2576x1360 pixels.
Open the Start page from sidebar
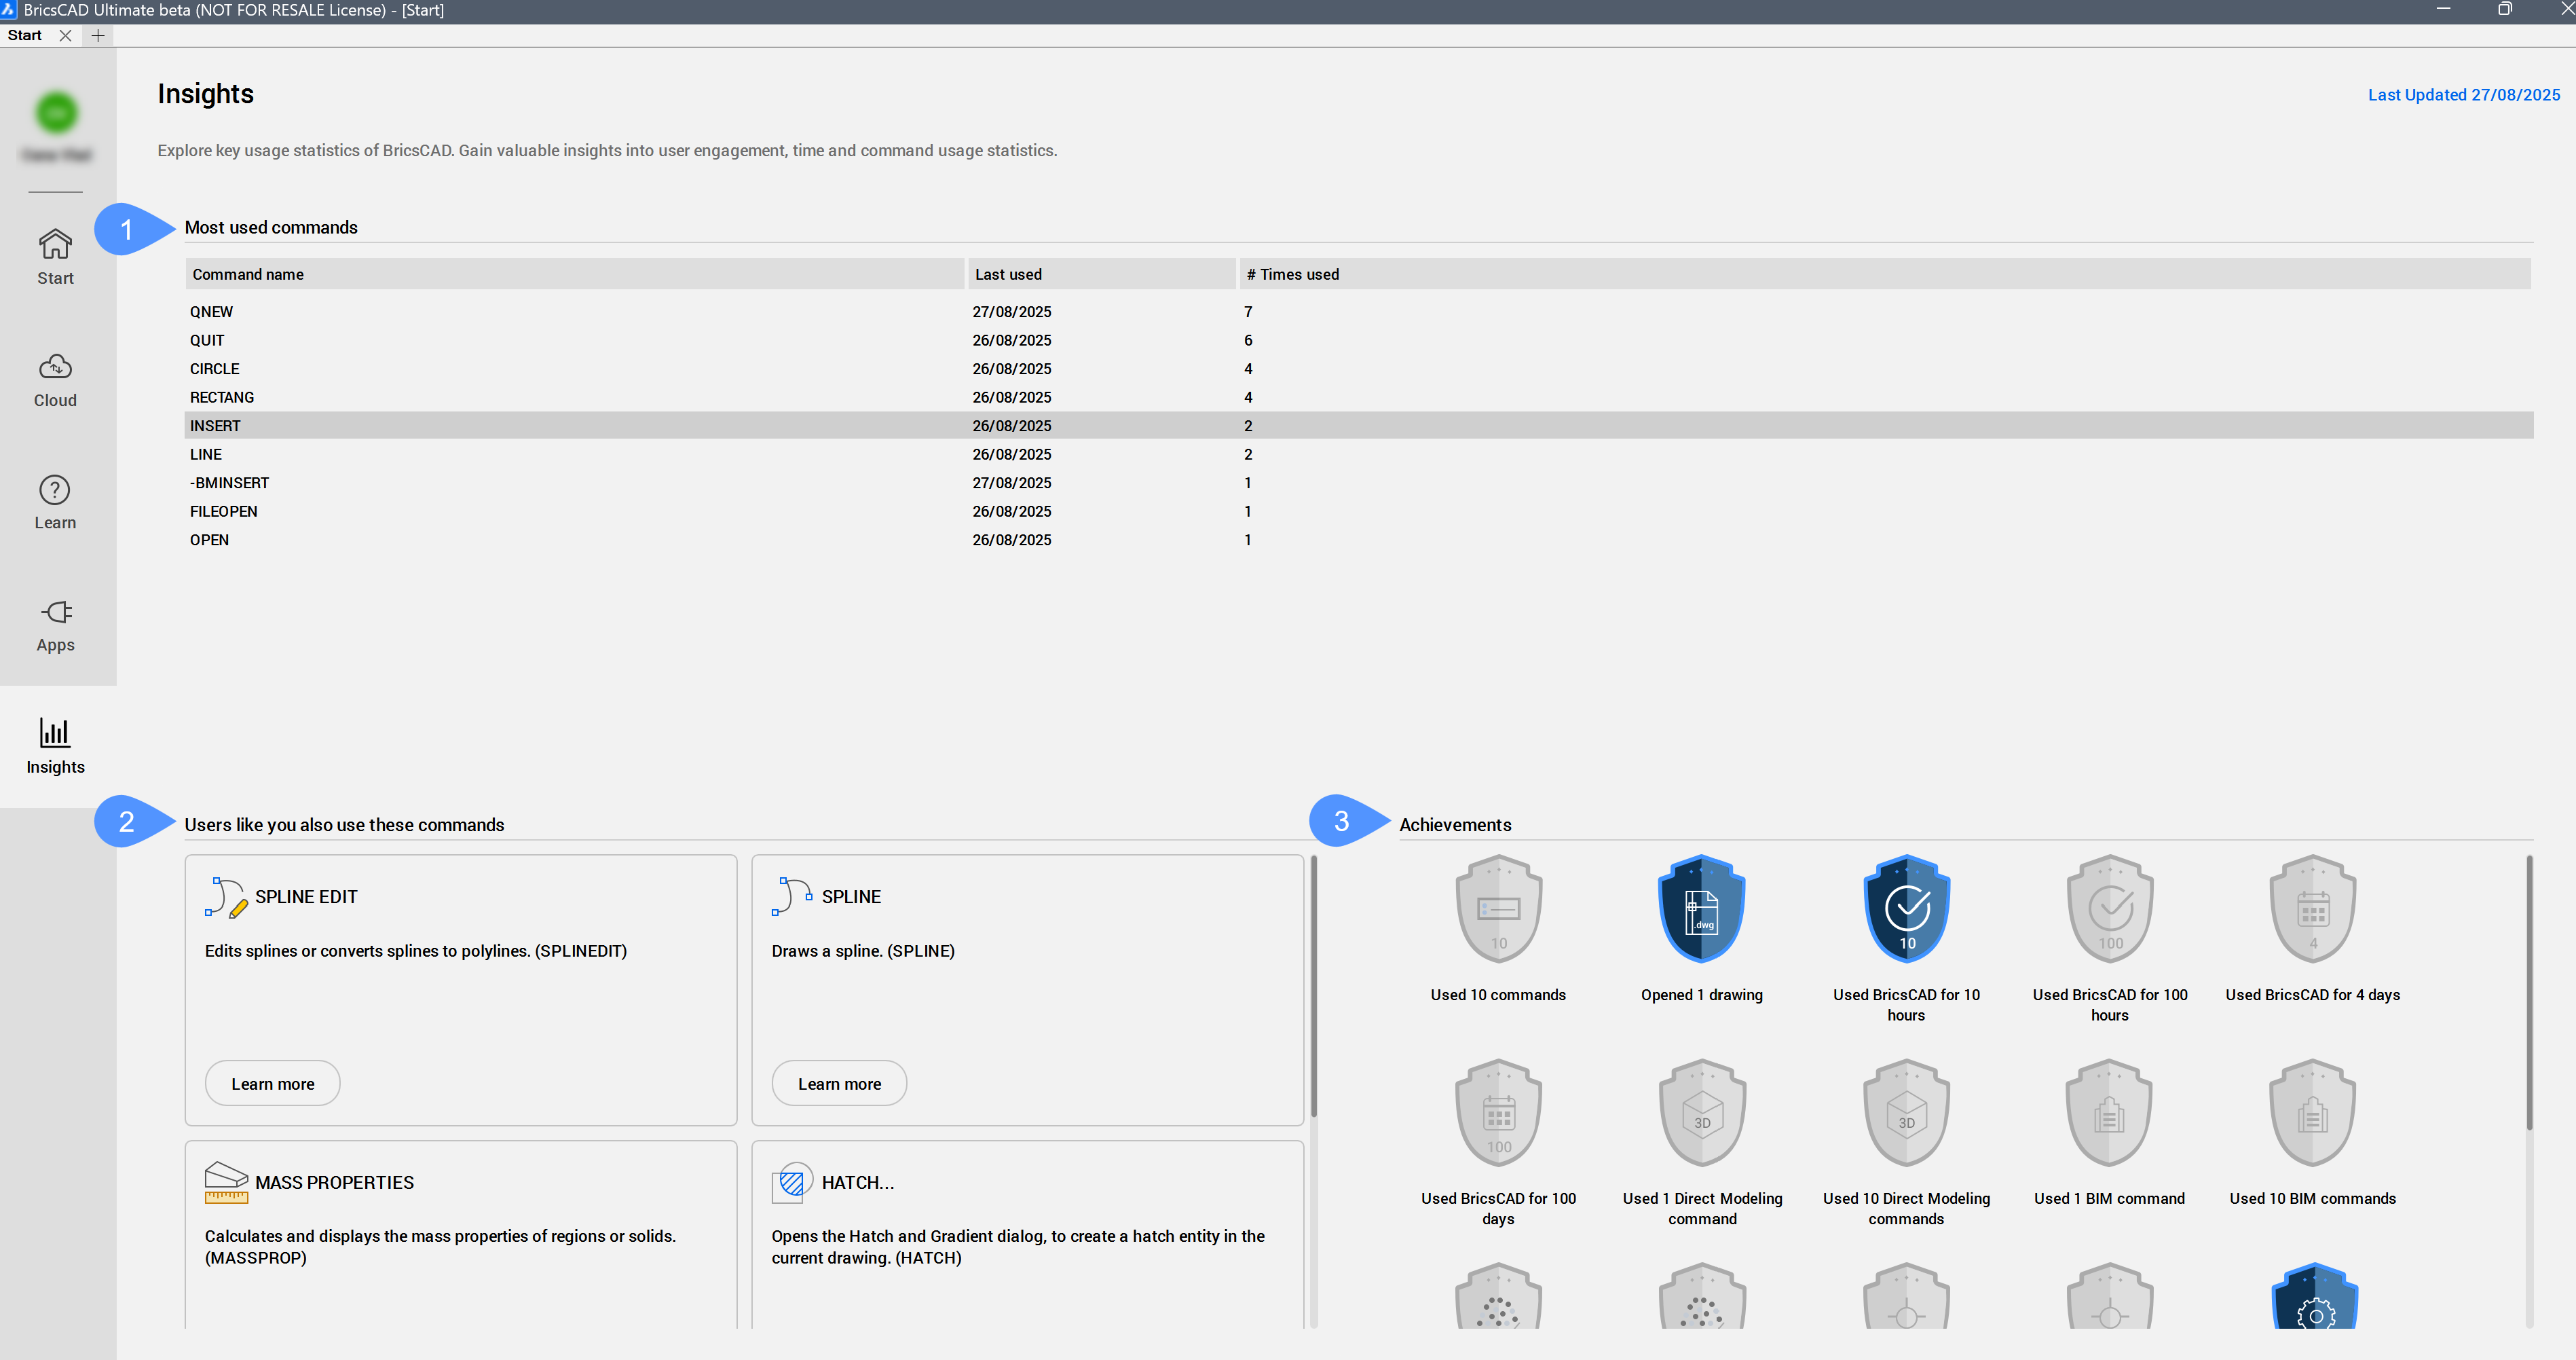[x=55, y=256]
